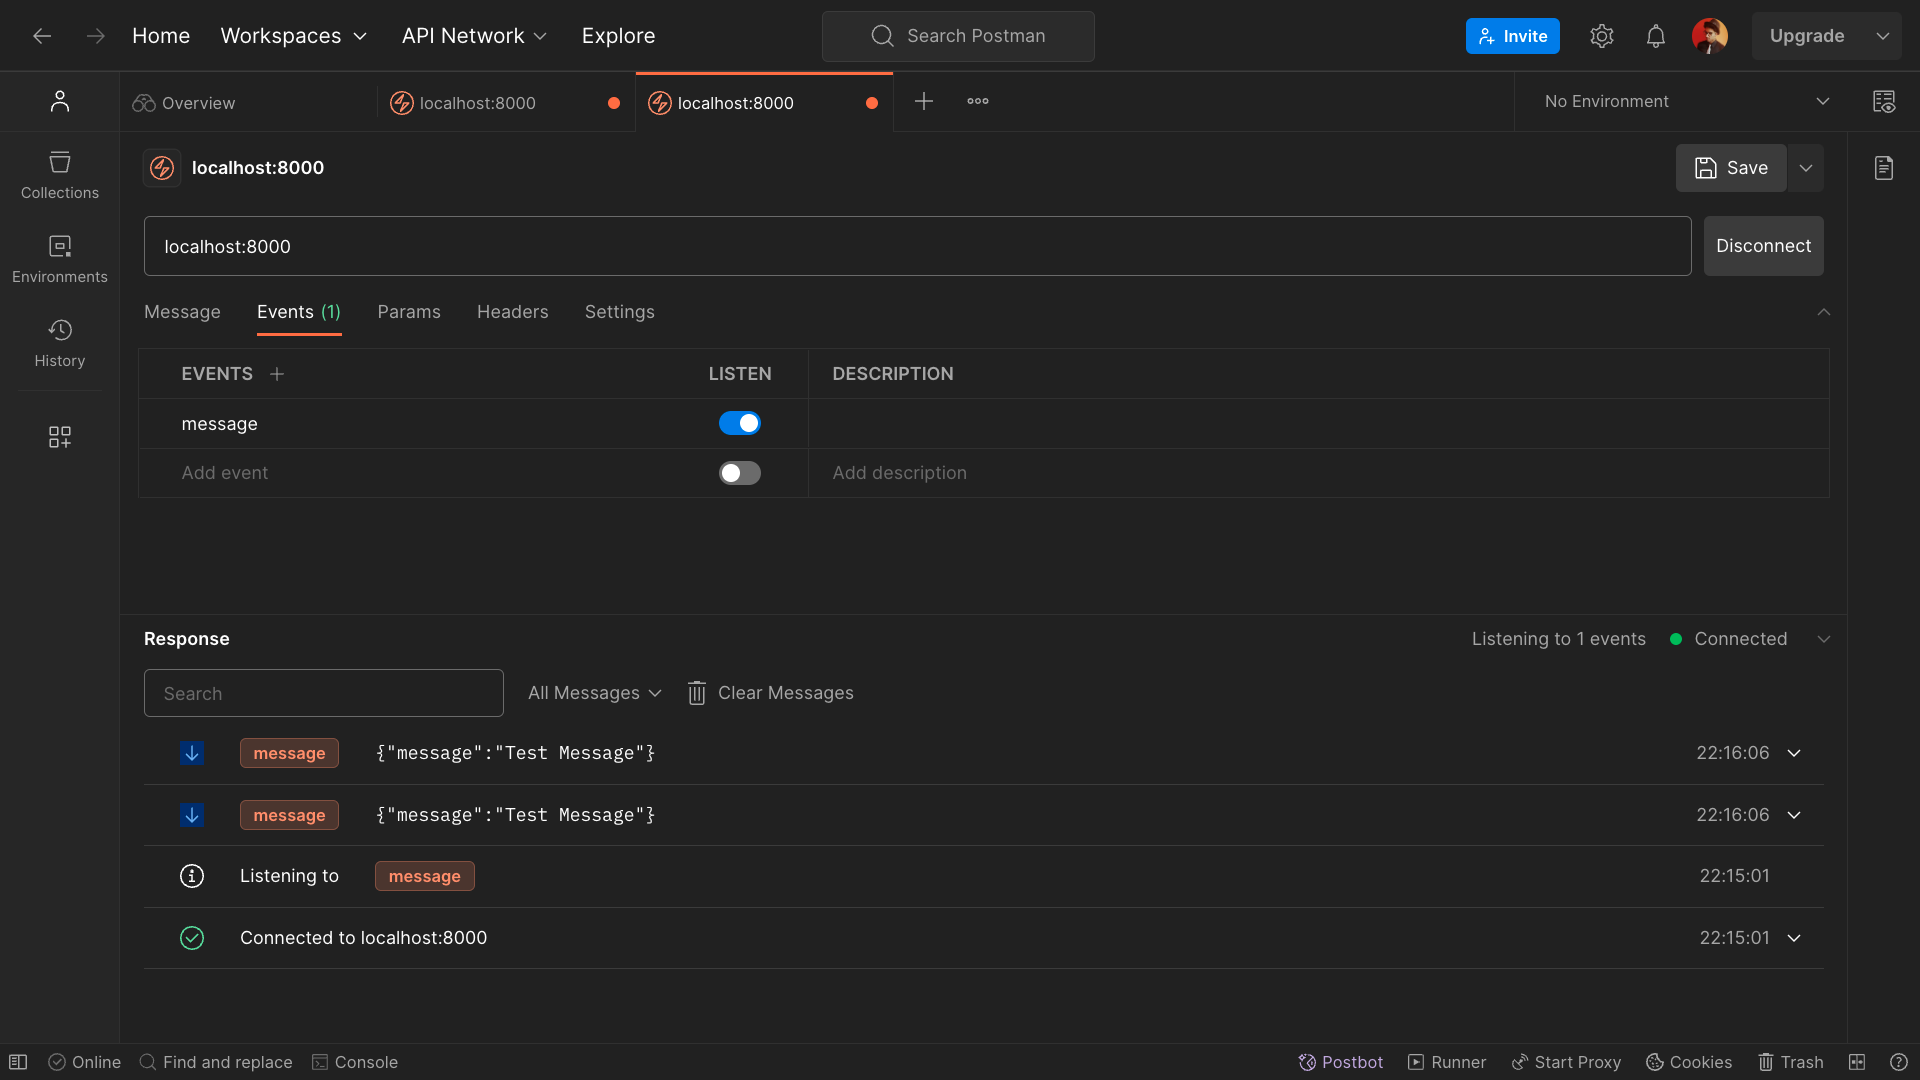Go back with the left arrow
The height and width of the screenshot is (1080, 1920).
point(42,36)
